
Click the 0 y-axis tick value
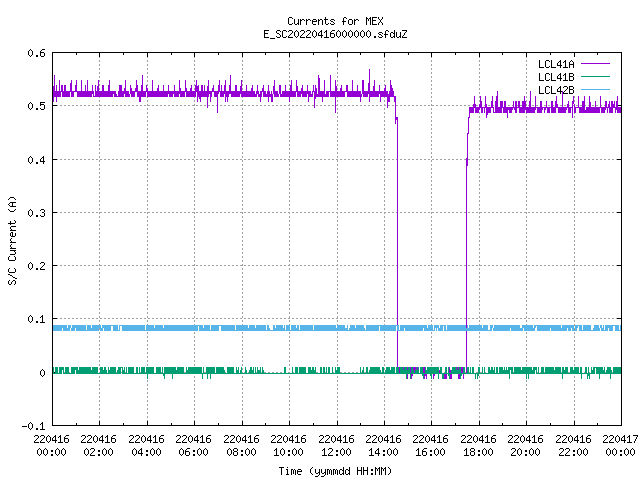click(42, 373)
